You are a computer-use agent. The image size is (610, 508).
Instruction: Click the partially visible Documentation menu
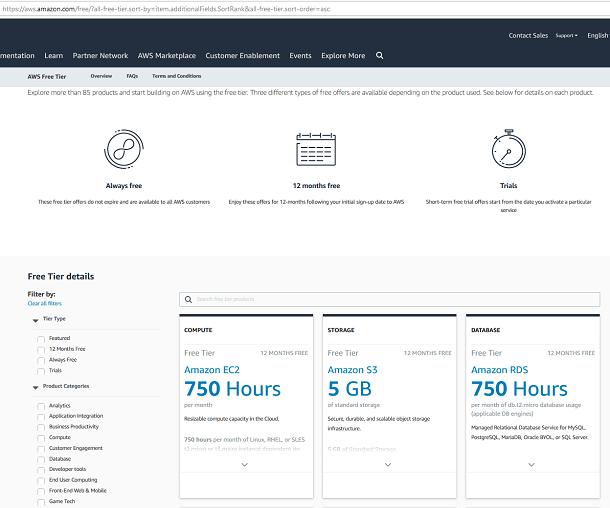click(17, 56)
